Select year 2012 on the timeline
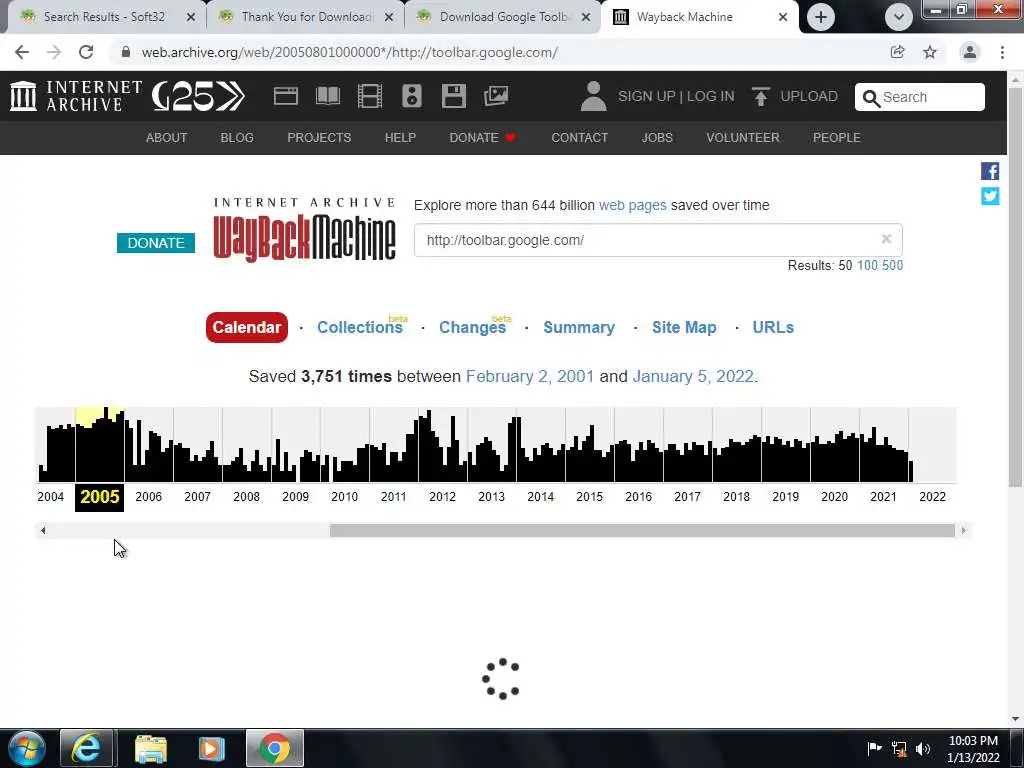The width and height of the screenshot is (1024, 768). tap(442, 496)
